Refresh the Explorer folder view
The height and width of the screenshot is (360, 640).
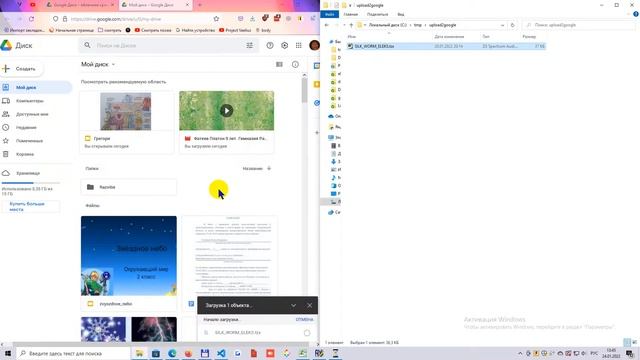pos(513,25)
